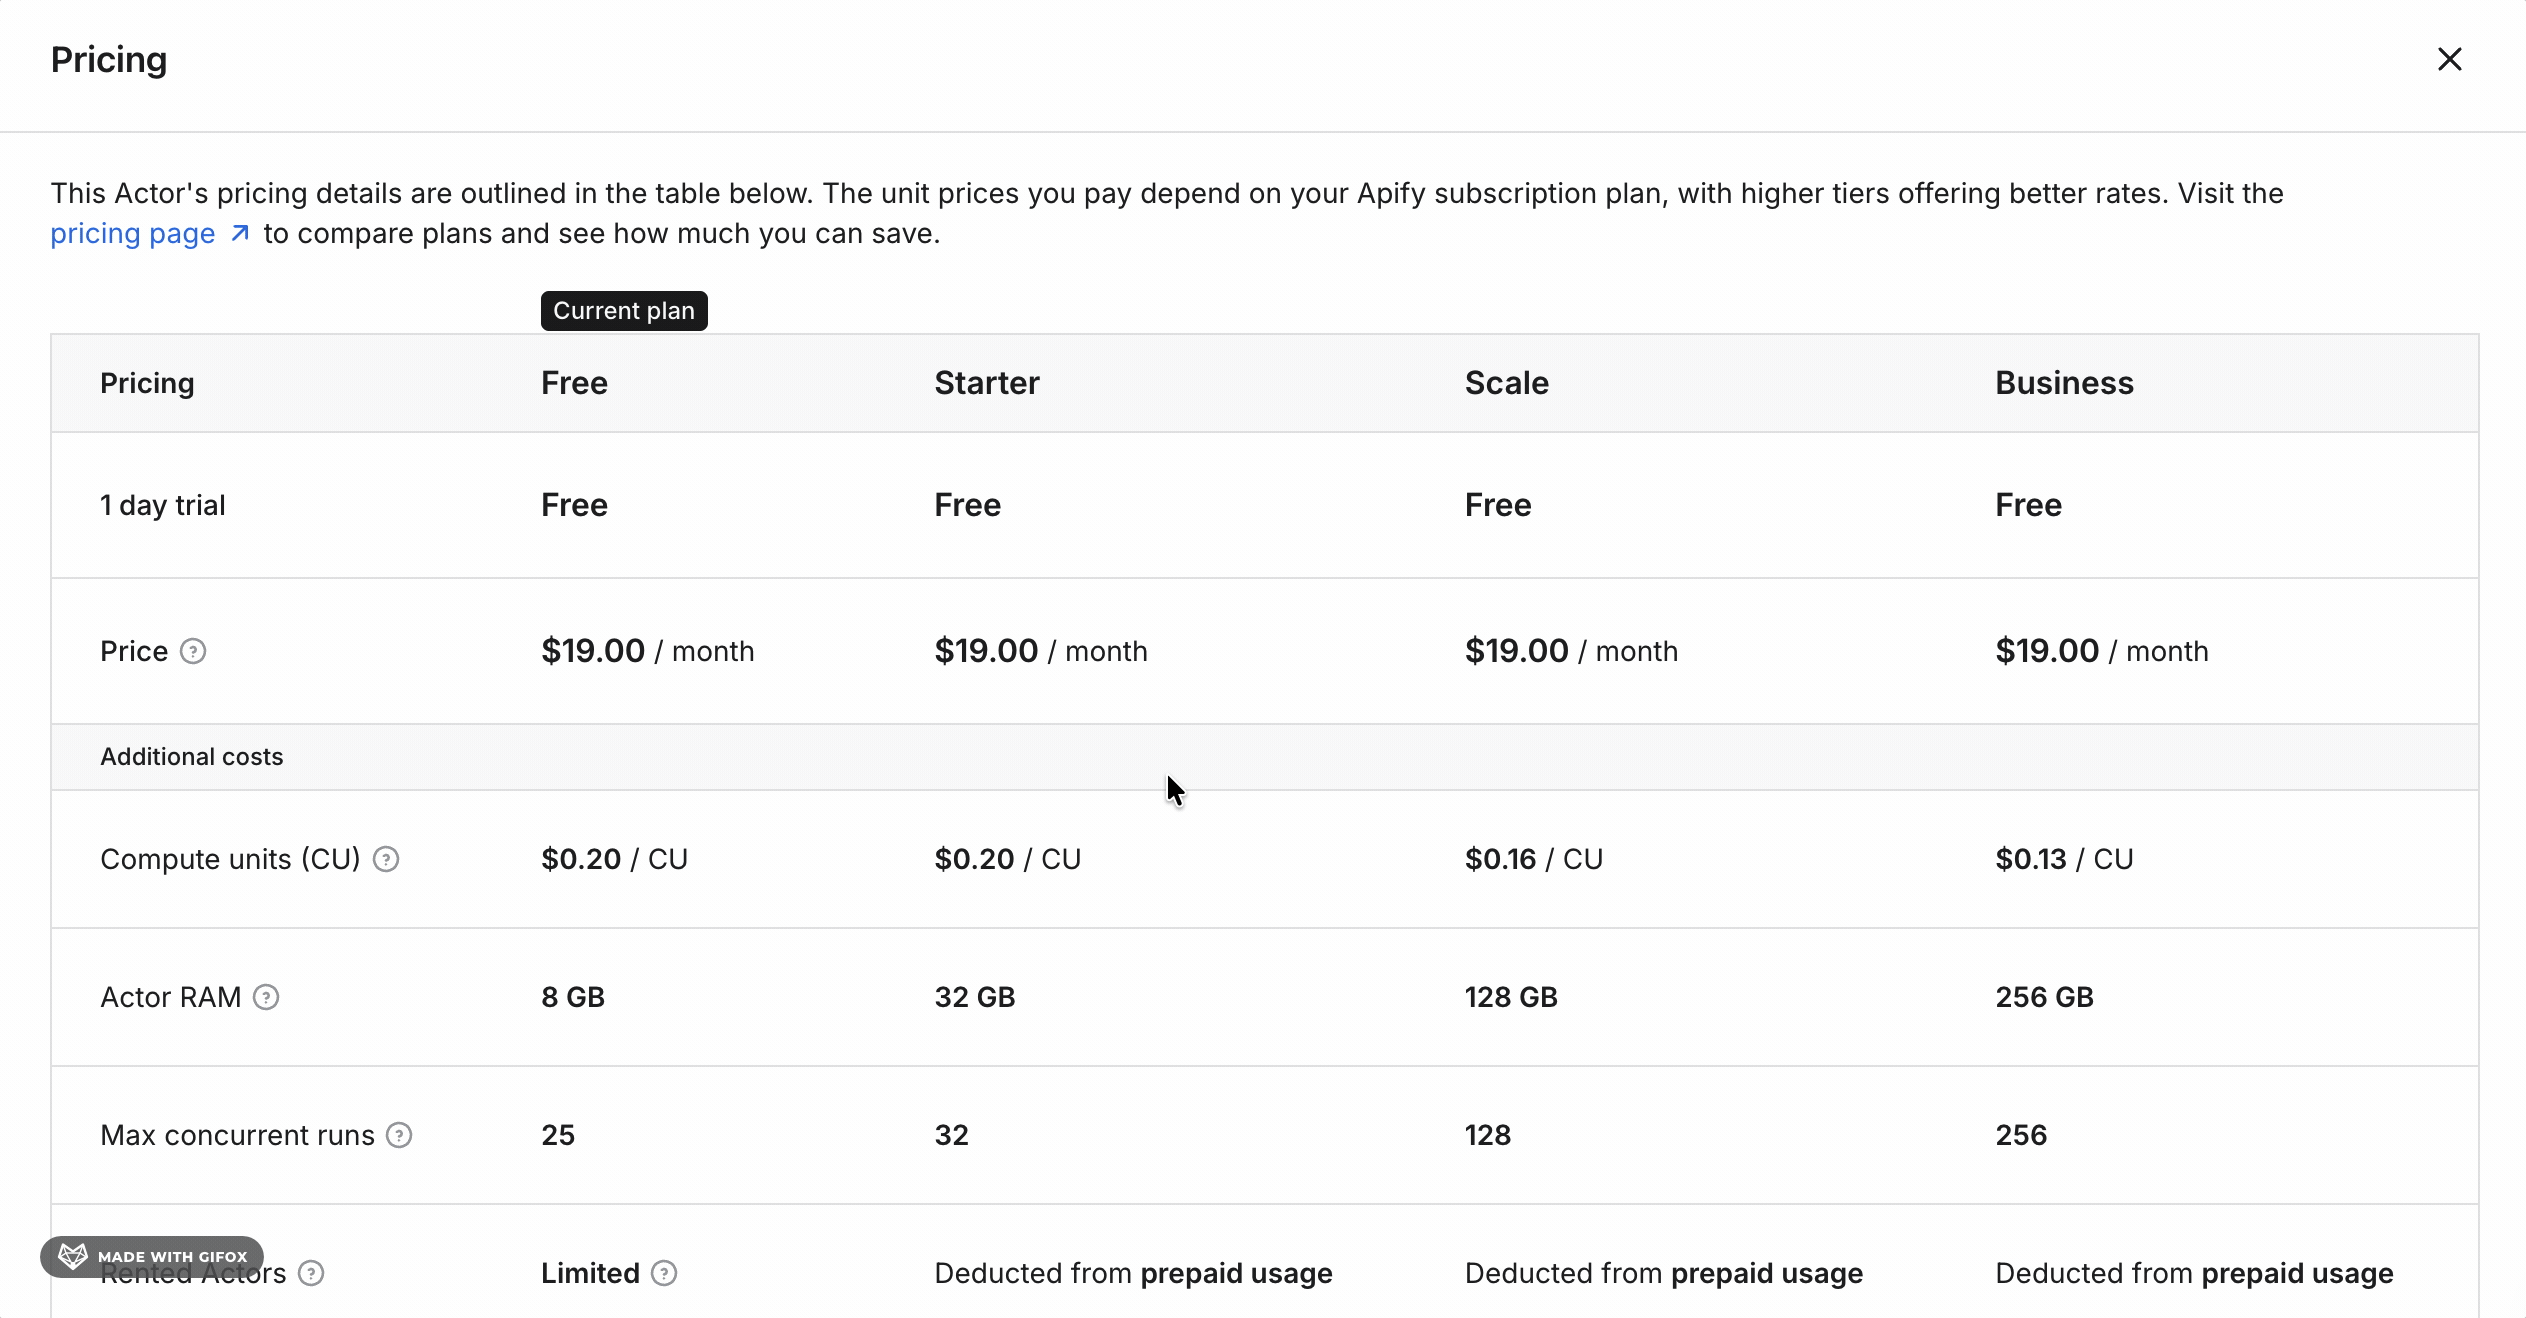Click the Business $19.00 / month price
The width and height of the screenshot is (2526, 1318).
(2102, 651)
